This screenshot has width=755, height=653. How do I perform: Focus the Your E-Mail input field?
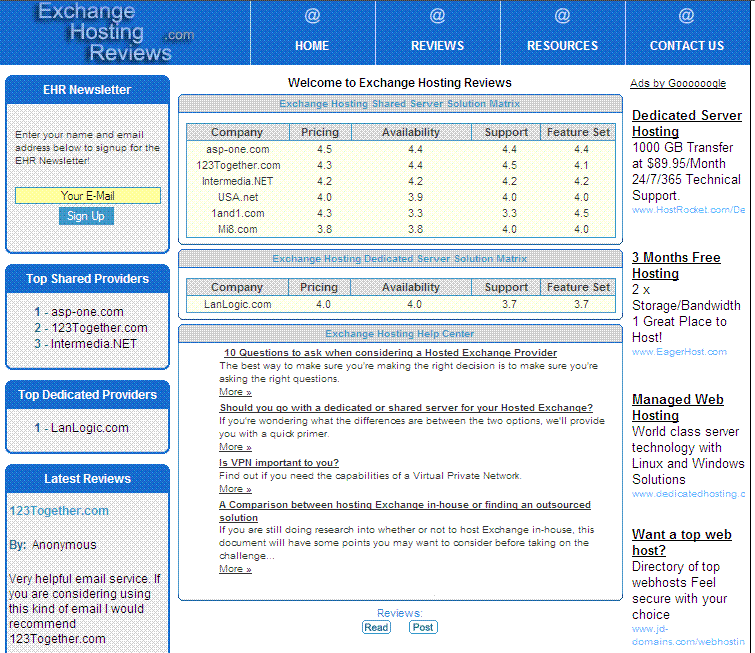(88, 196)
